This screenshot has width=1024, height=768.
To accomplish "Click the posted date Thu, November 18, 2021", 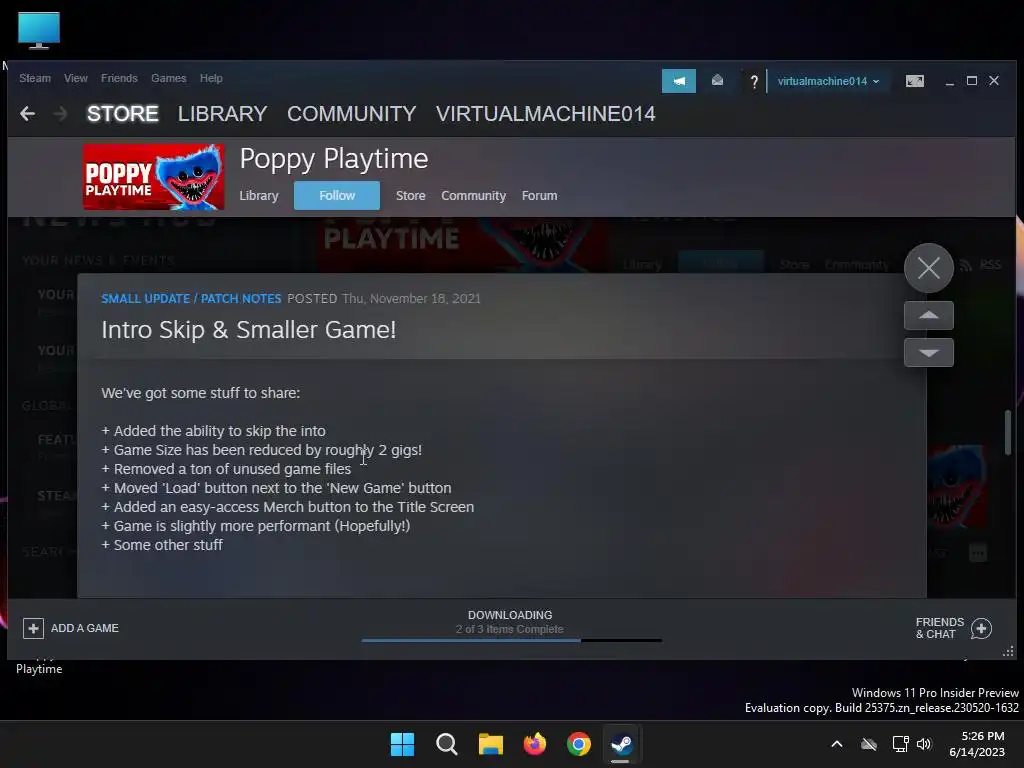I will (411, 298).
